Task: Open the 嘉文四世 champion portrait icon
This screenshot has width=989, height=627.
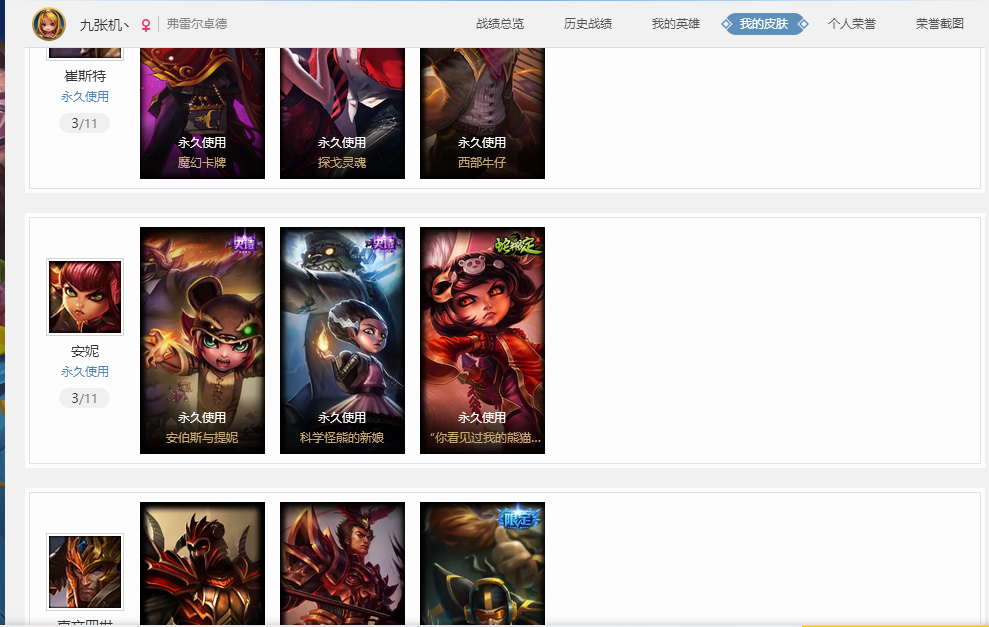Action: (x=85, y=571)
